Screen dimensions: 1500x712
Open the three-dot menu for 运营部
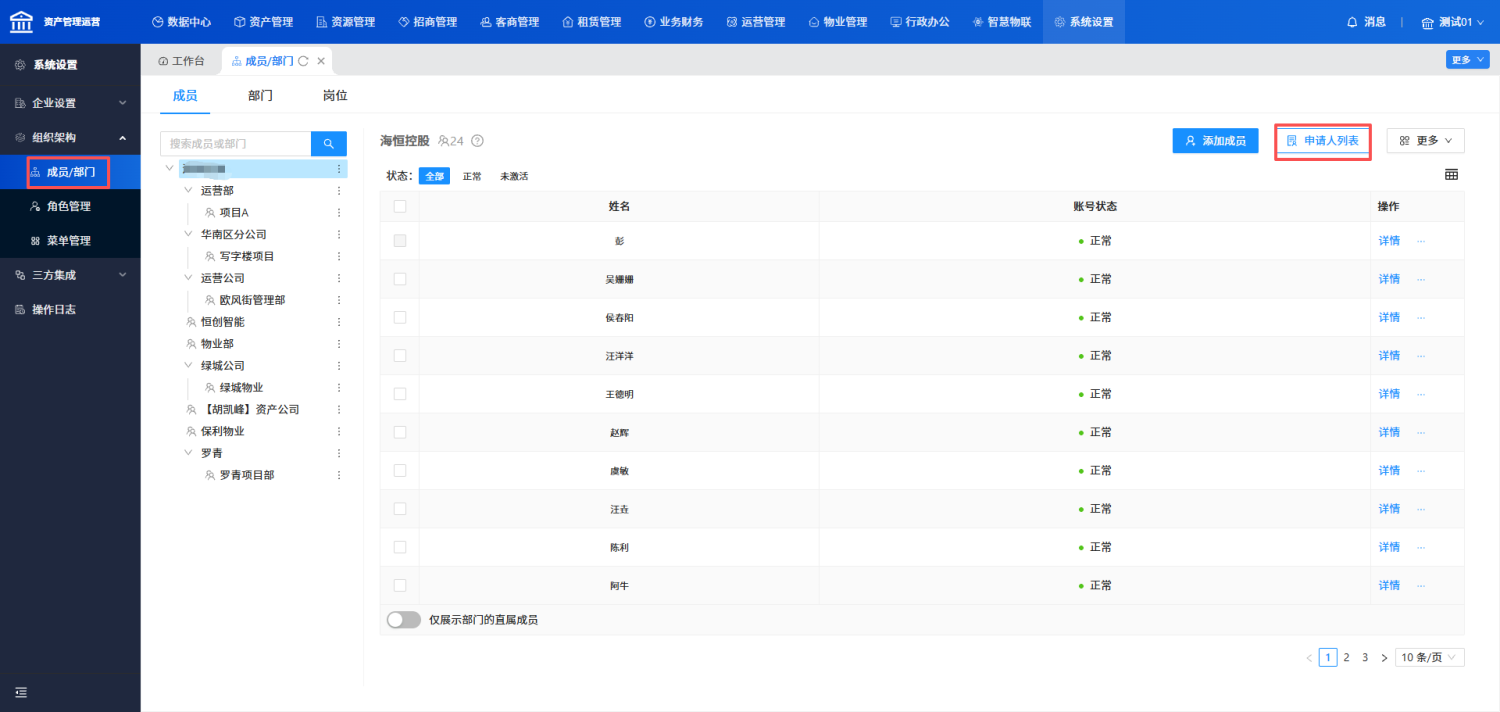pos(339,191)
